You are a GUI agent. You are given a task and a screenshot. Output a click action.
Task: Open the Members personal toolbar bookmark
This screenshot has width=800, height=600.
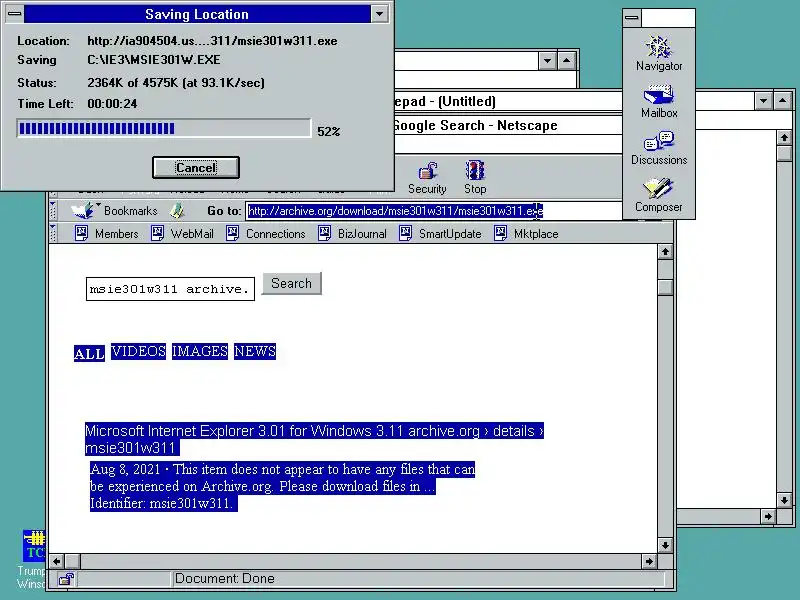coord(107,234)
